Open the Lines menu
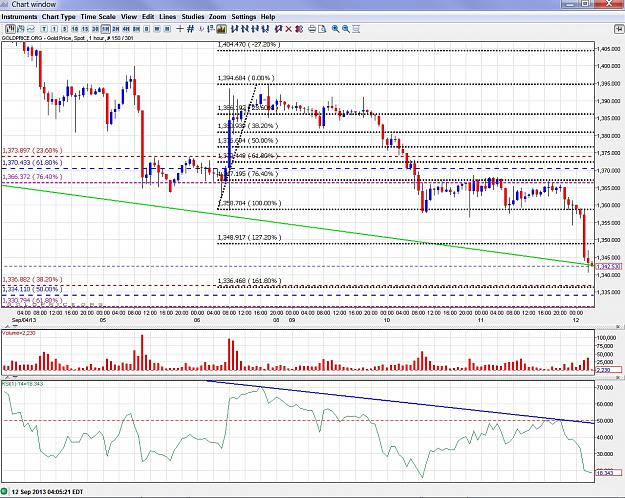 tap(167, 17)
